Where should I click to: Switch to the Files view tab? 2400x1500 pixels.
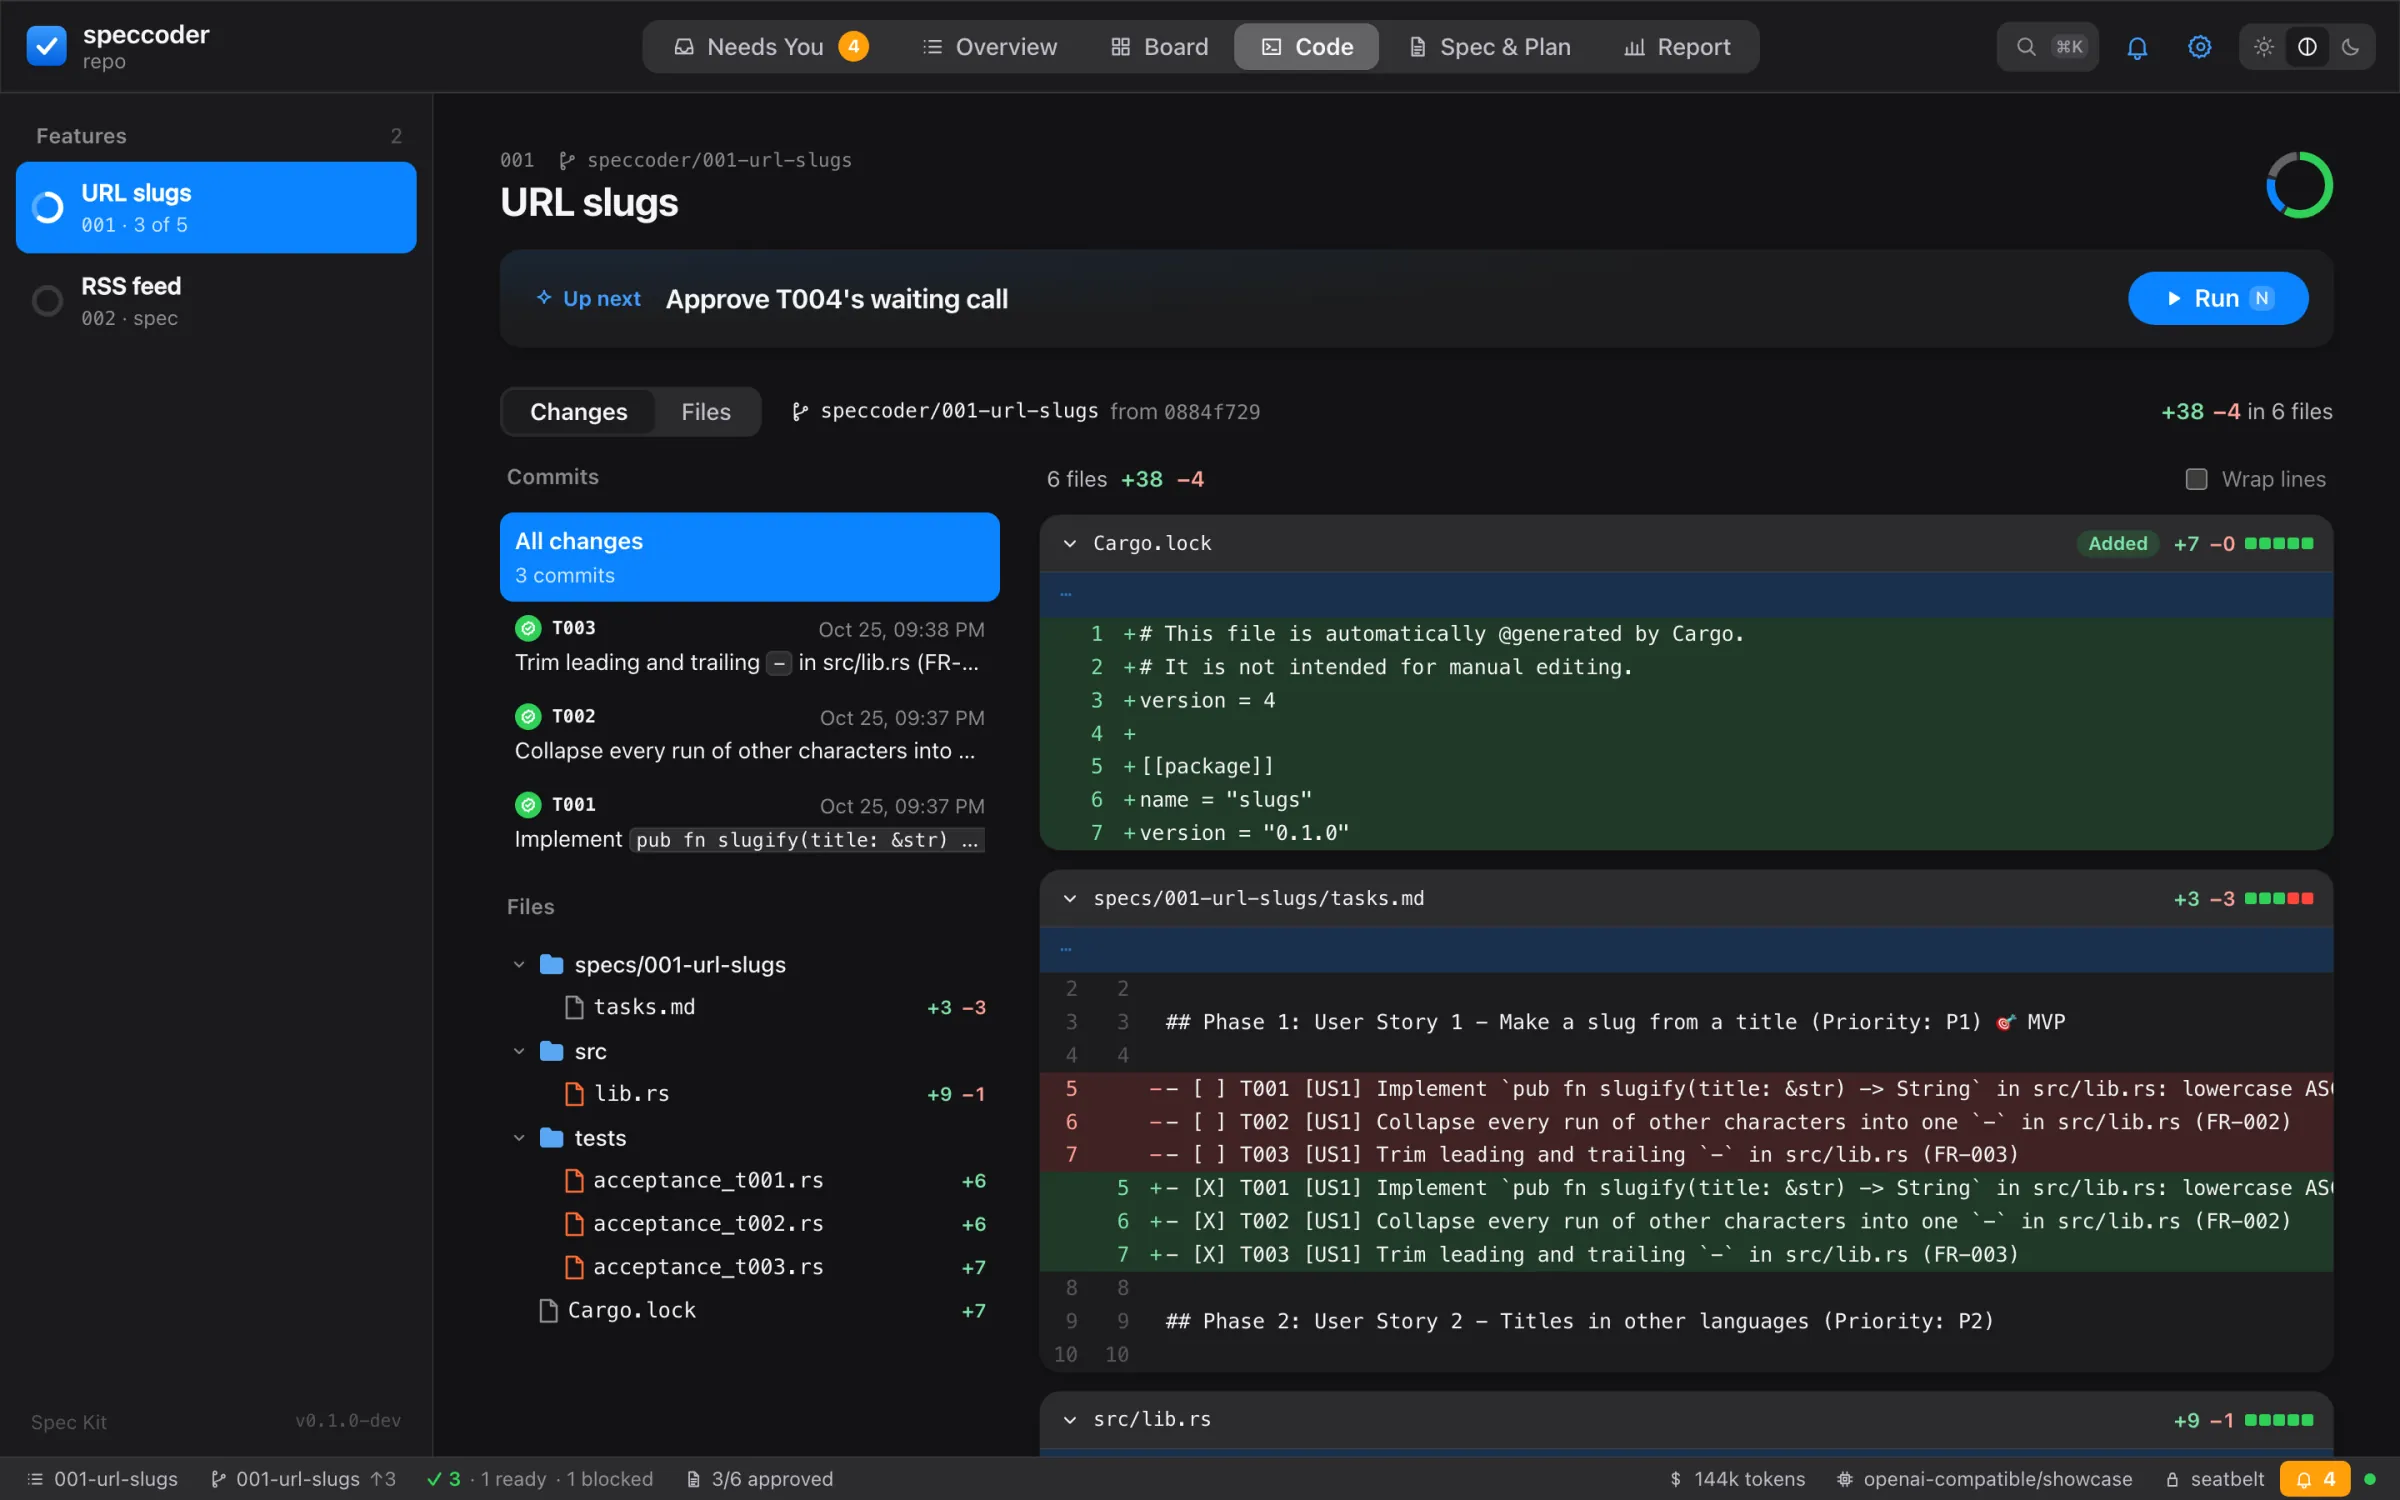[x=706, y=412]
